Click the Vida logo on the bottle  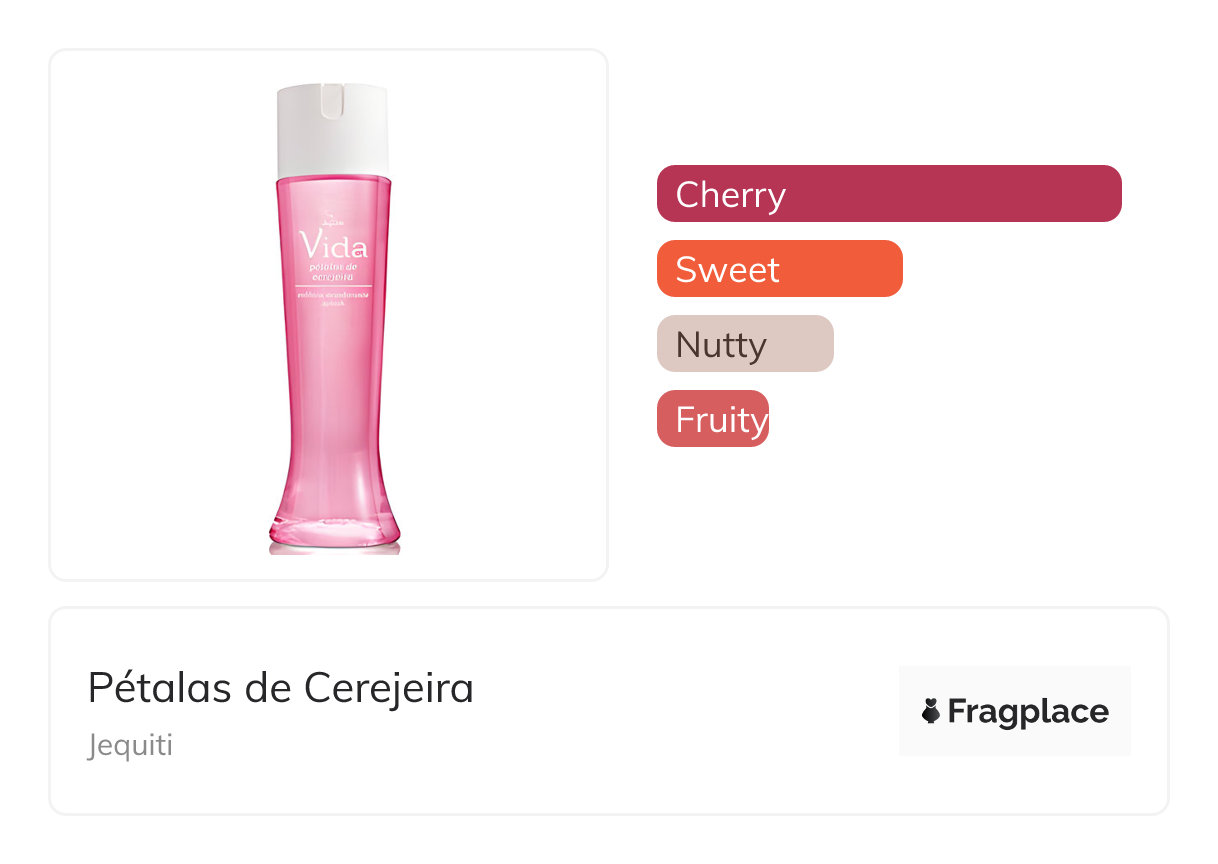333,246
